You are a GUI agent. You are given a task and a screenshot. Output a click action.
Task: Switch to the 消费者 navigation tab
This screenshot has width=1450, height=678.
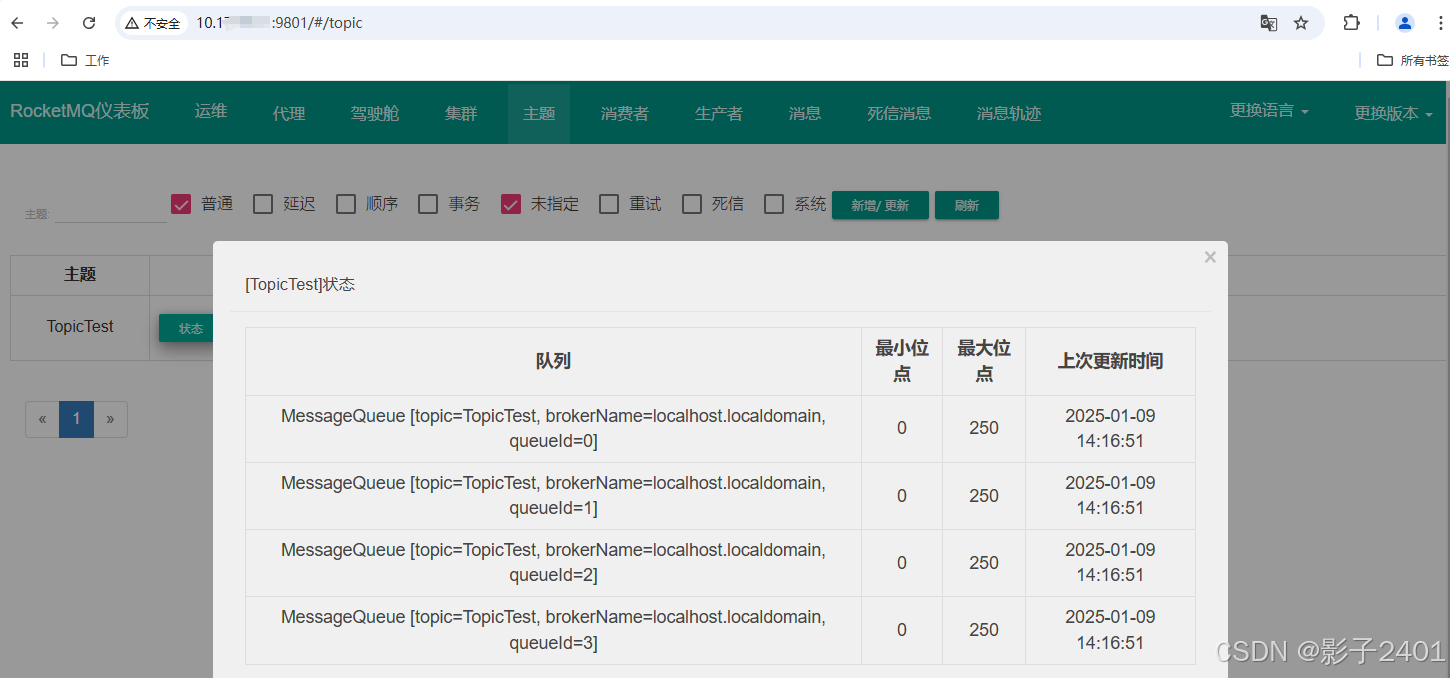point(624,113)
